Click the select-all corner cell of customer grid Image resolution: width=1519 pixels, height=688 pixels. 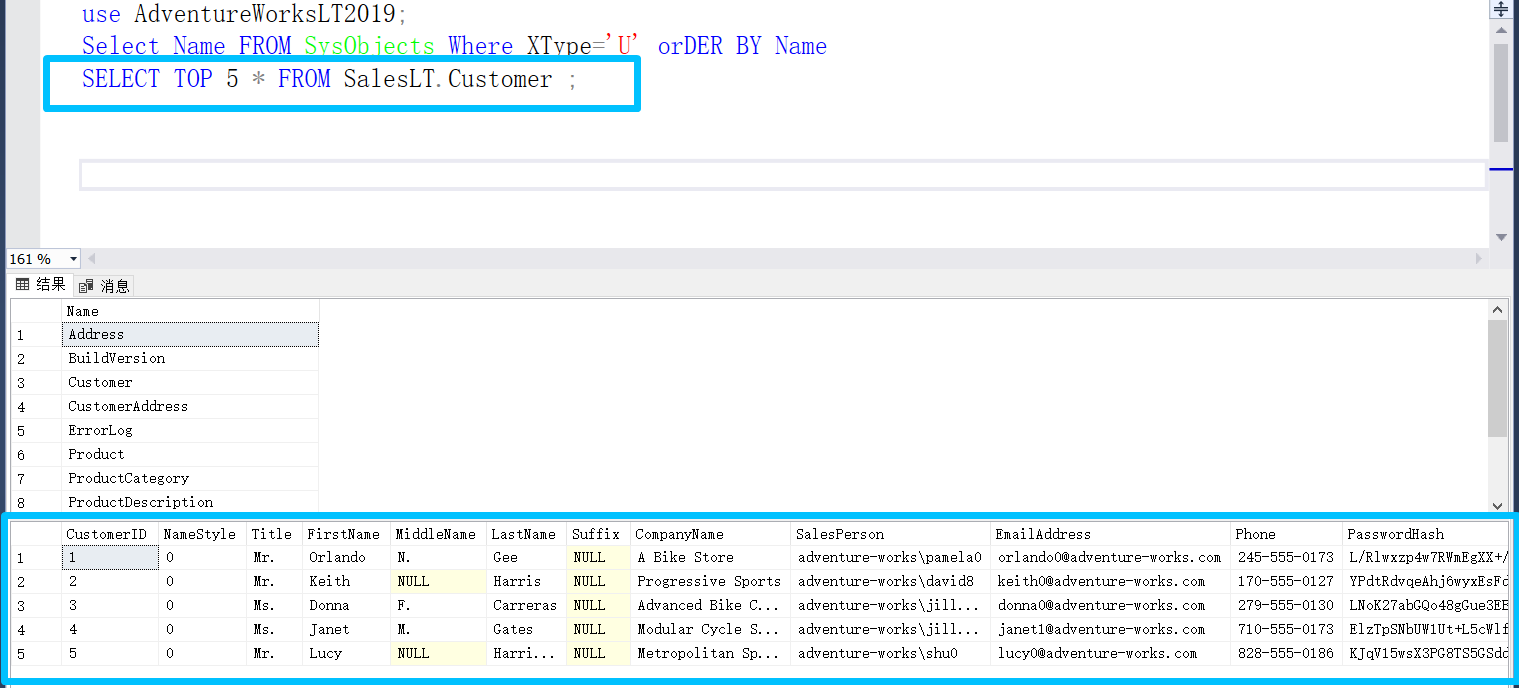pyautogui.click(x=36, y=534)
